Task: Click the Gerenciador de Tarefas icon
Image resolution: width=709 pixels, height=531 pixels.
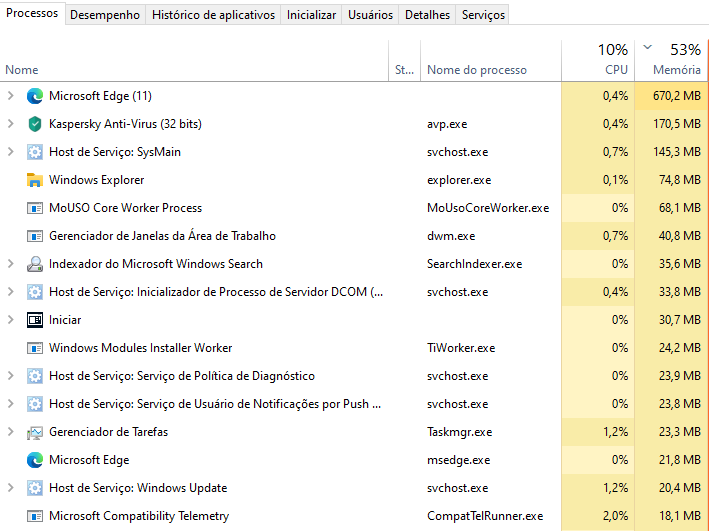Action: click(x=35, y=432)
